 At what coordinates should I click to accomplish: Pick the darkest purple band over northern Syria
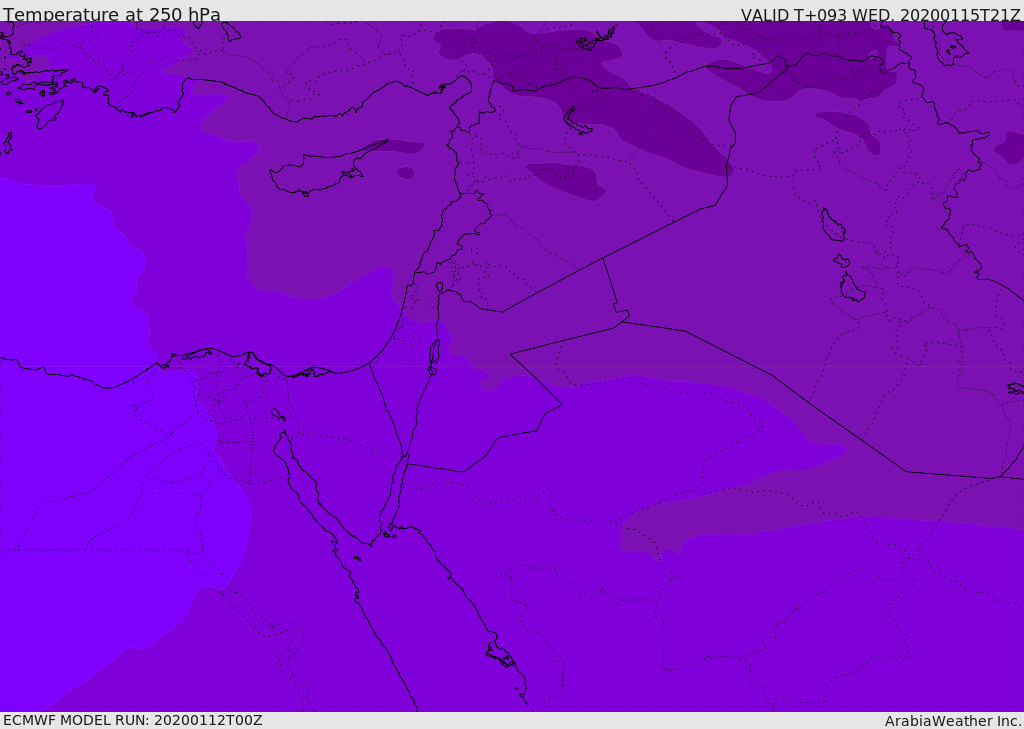(660, 130)
